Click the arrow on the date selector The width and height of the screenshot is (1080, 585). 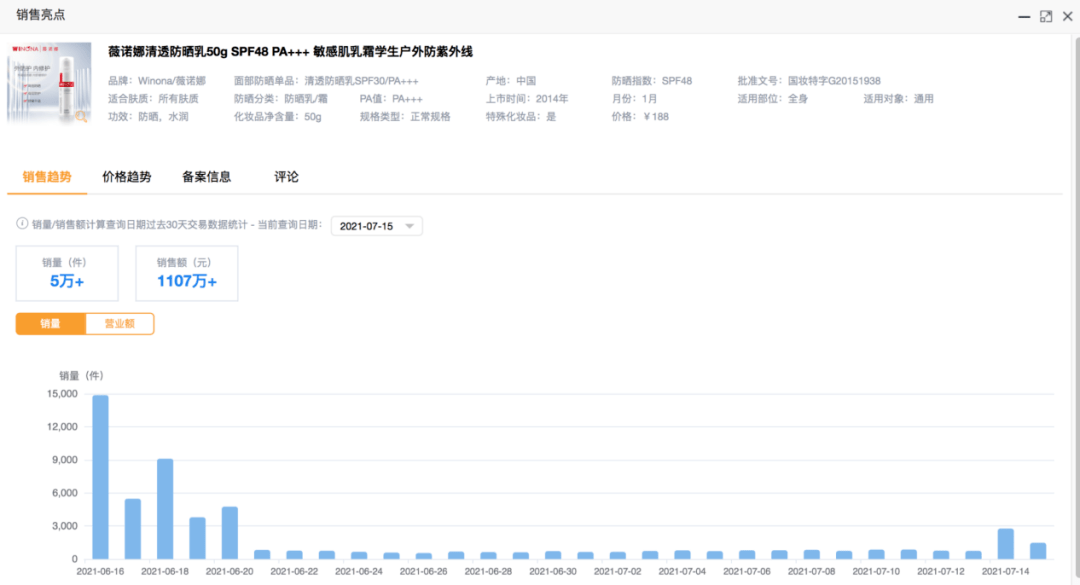409,227
